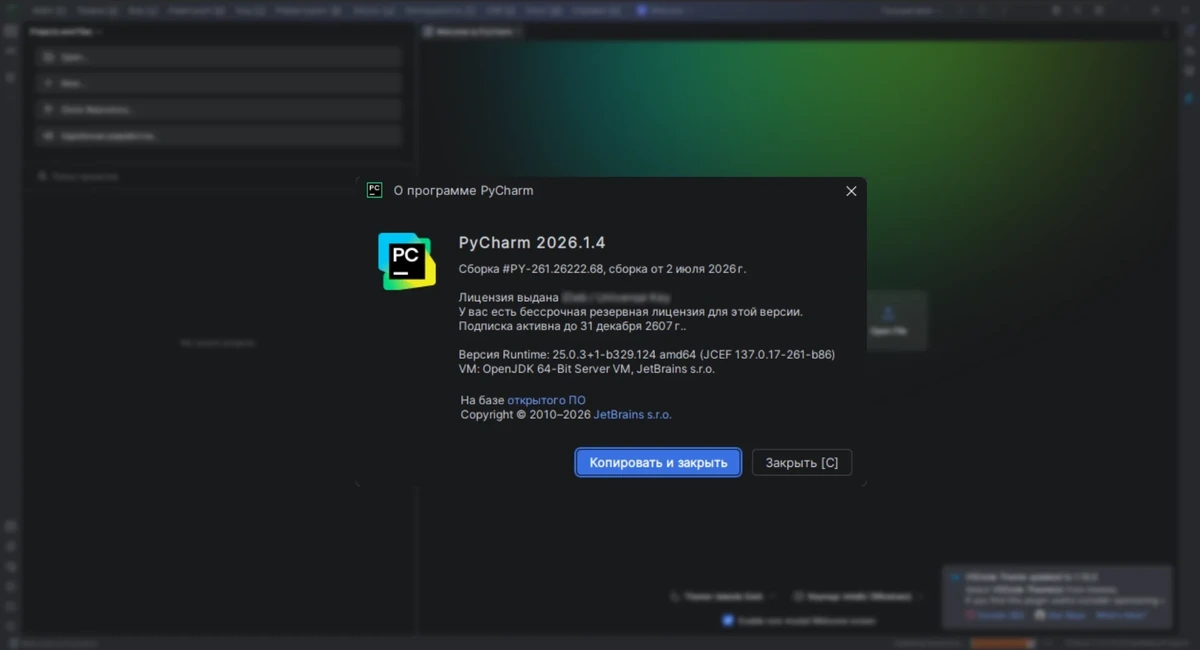1200x650 pixels.
Task: Click the Закрыть [C] button
Action: point(802,462)
